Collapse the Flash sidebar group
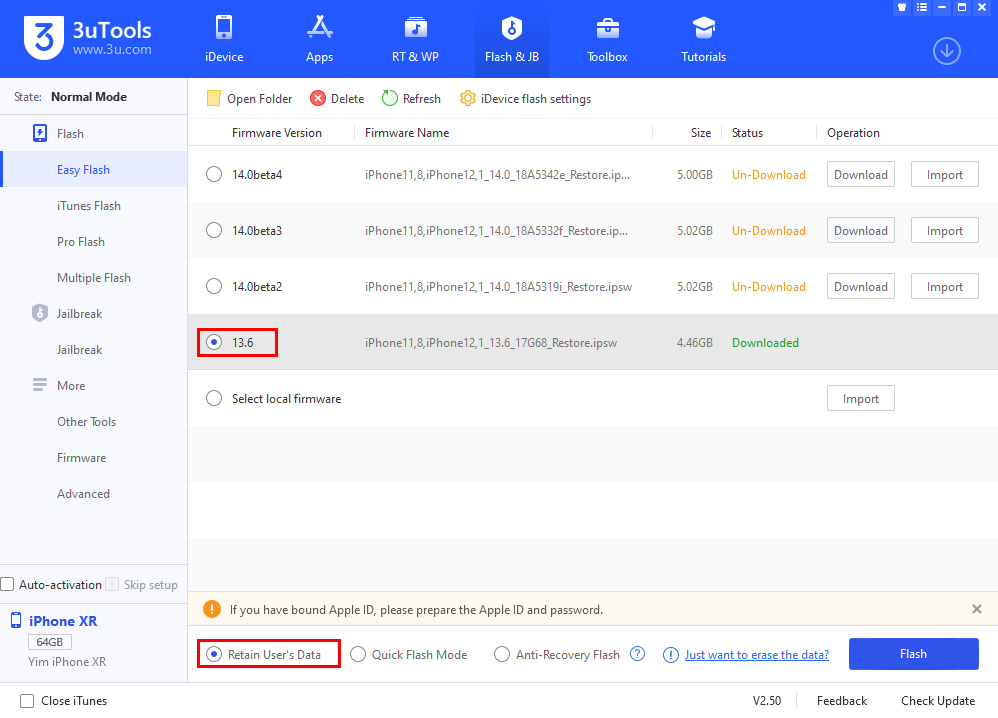The width and height of the screenshot is (998, 718). 40,134
